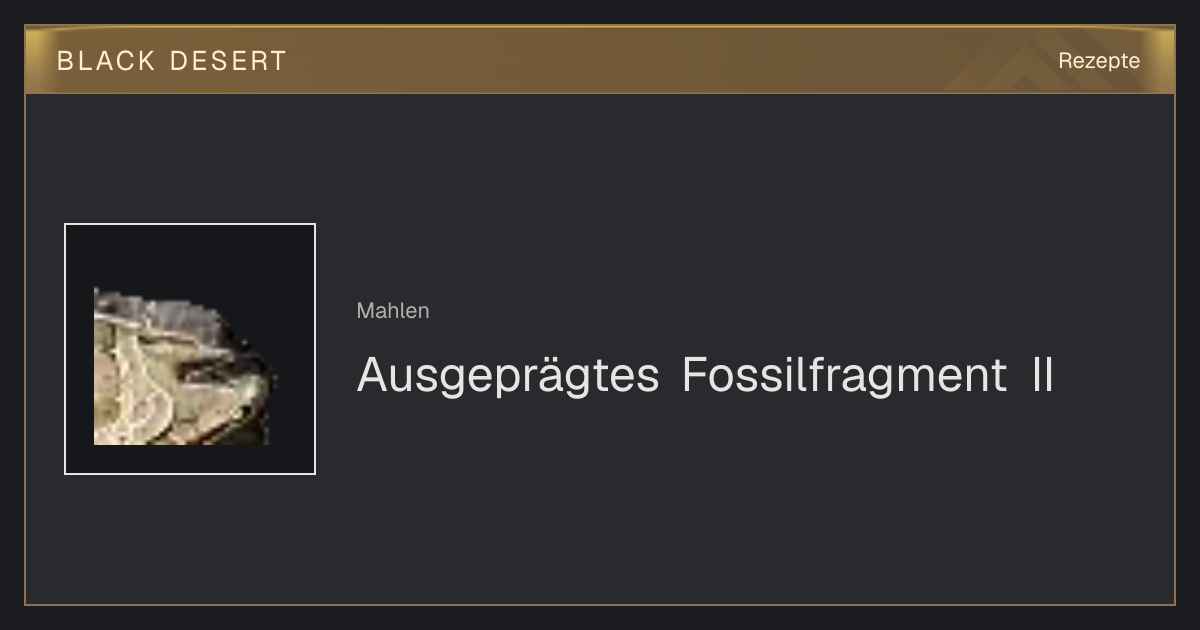This screenshot has height=630, width=1200.
Task: Click the white-bordered item thumbnail frame
Action: coord(190,349)
